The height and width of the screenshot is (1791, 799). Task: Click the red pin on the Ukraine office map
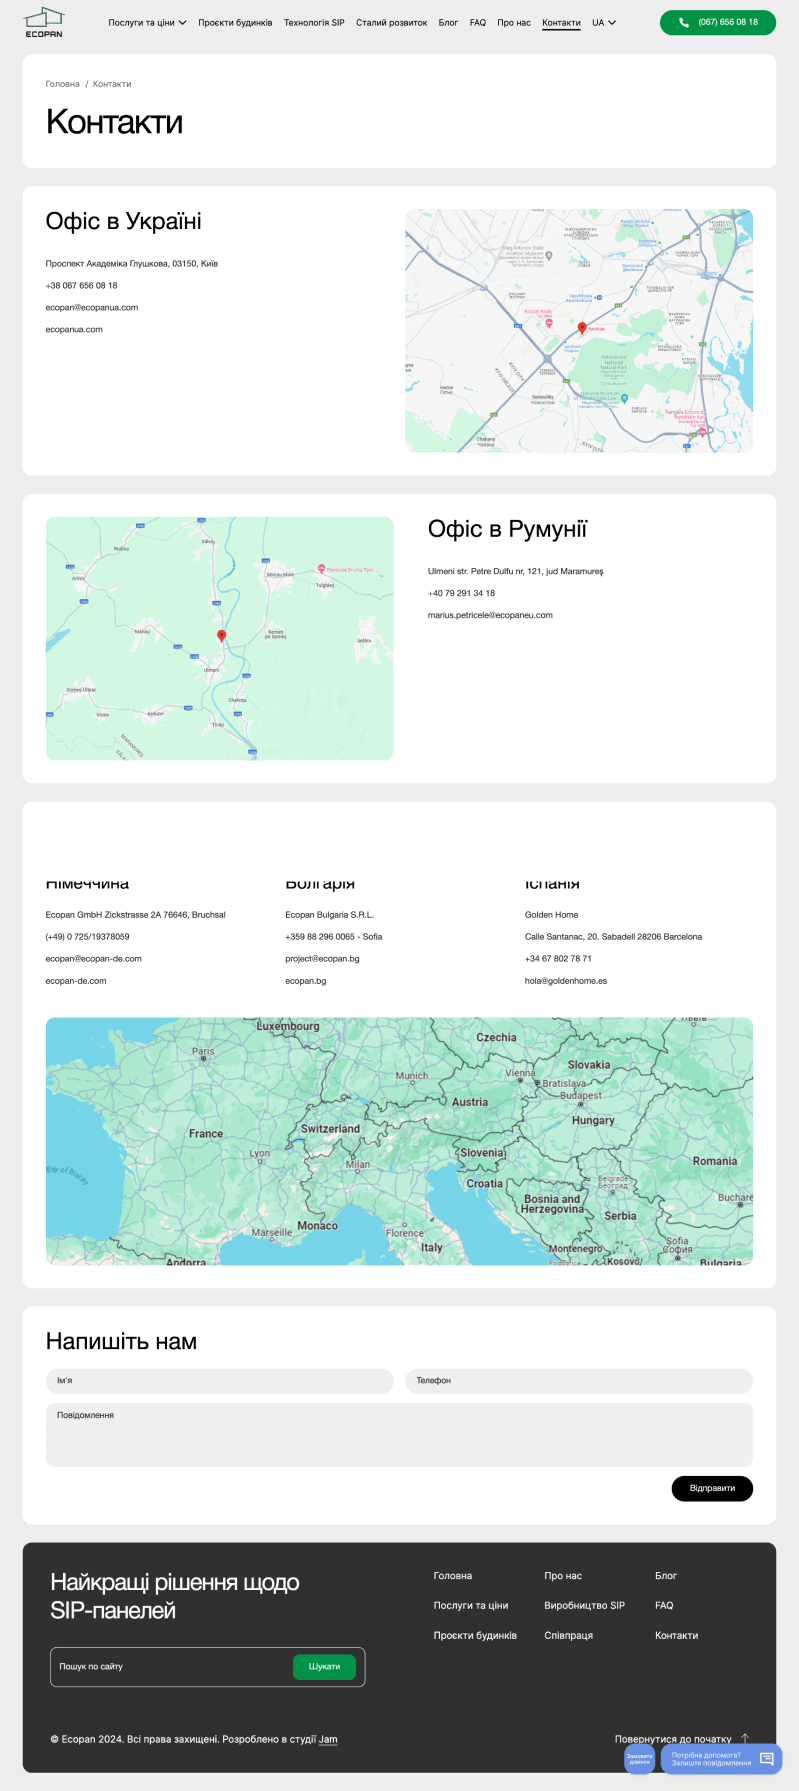pyautogui.click(x=582, y=328)
